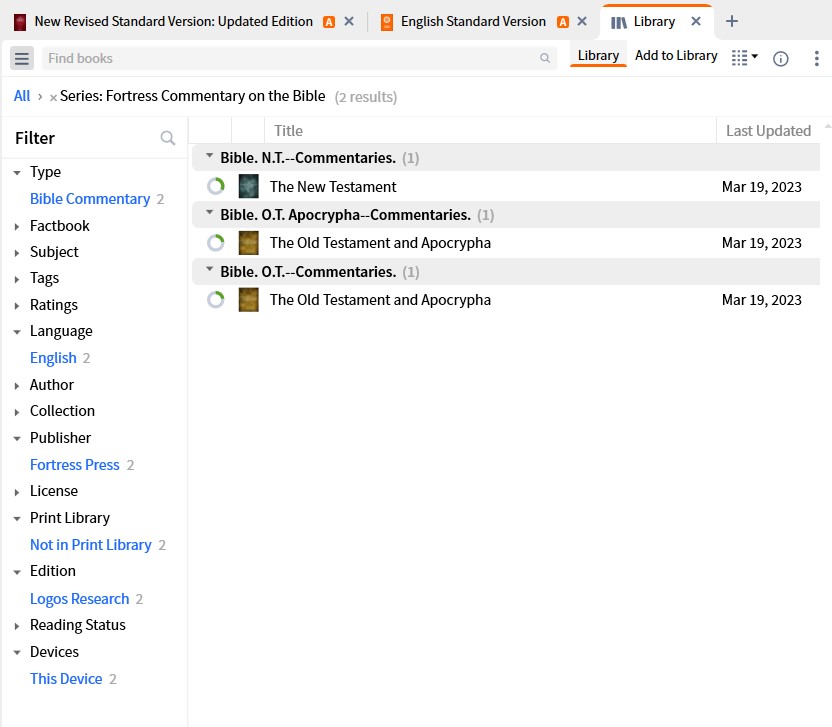The height and width of the screenshot is (727, 832).
Task: Switch to New Revised Standard Version tab
Action: [174, 21]
